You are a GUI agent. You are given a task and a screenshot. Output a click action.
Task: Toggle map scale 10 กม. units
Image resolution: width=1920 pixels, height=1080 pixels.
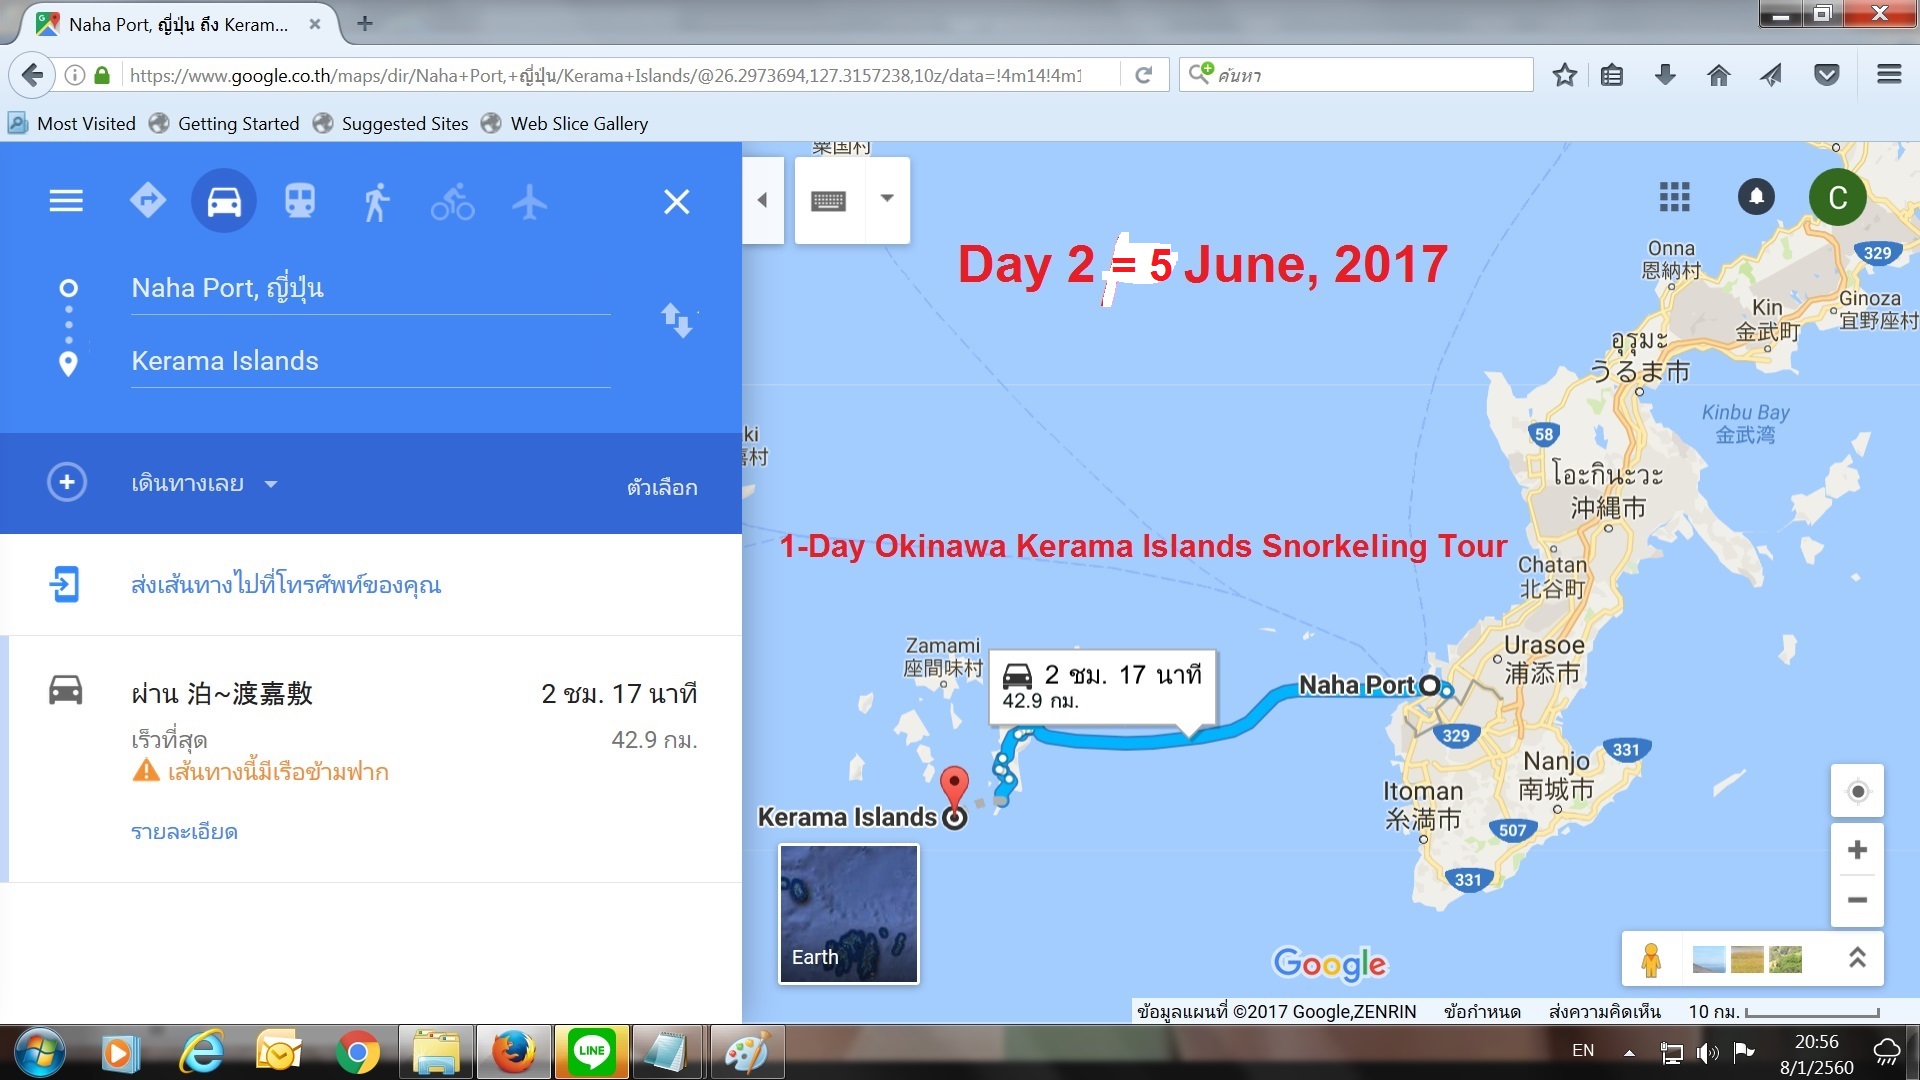[x=1784, y=1012]
